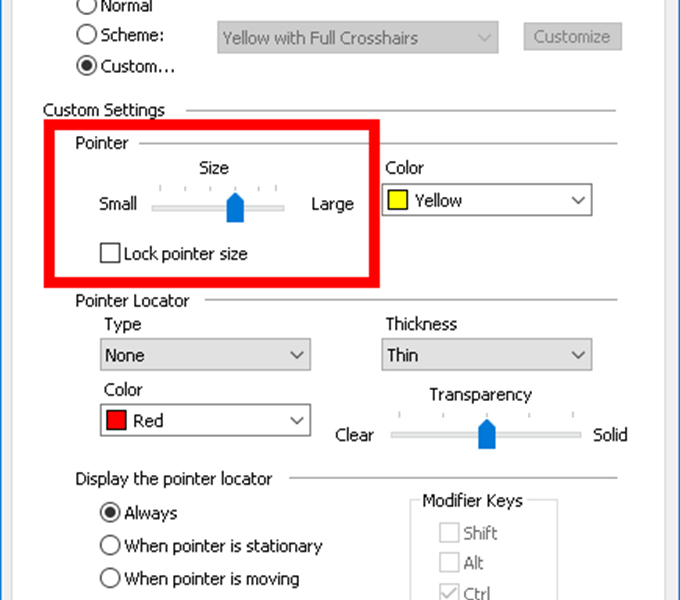The image size is (680, 600).
Task: Click the yellow color swatch
Action: pos(397,200)
